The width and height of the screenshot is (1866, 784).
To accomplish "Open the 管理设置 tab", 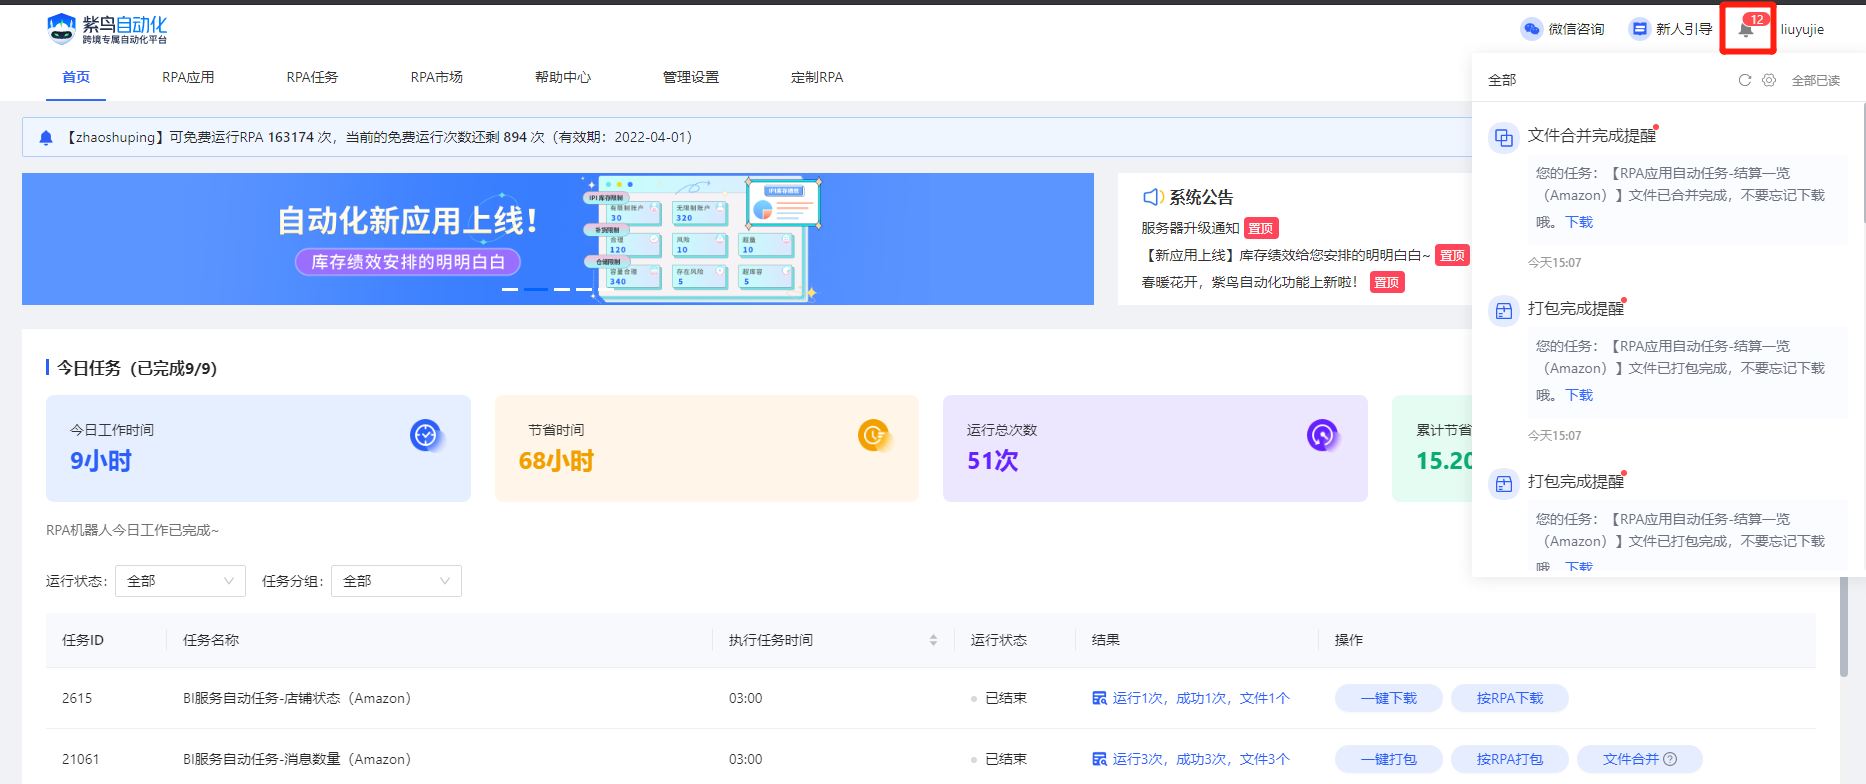I will click(691, 77).
